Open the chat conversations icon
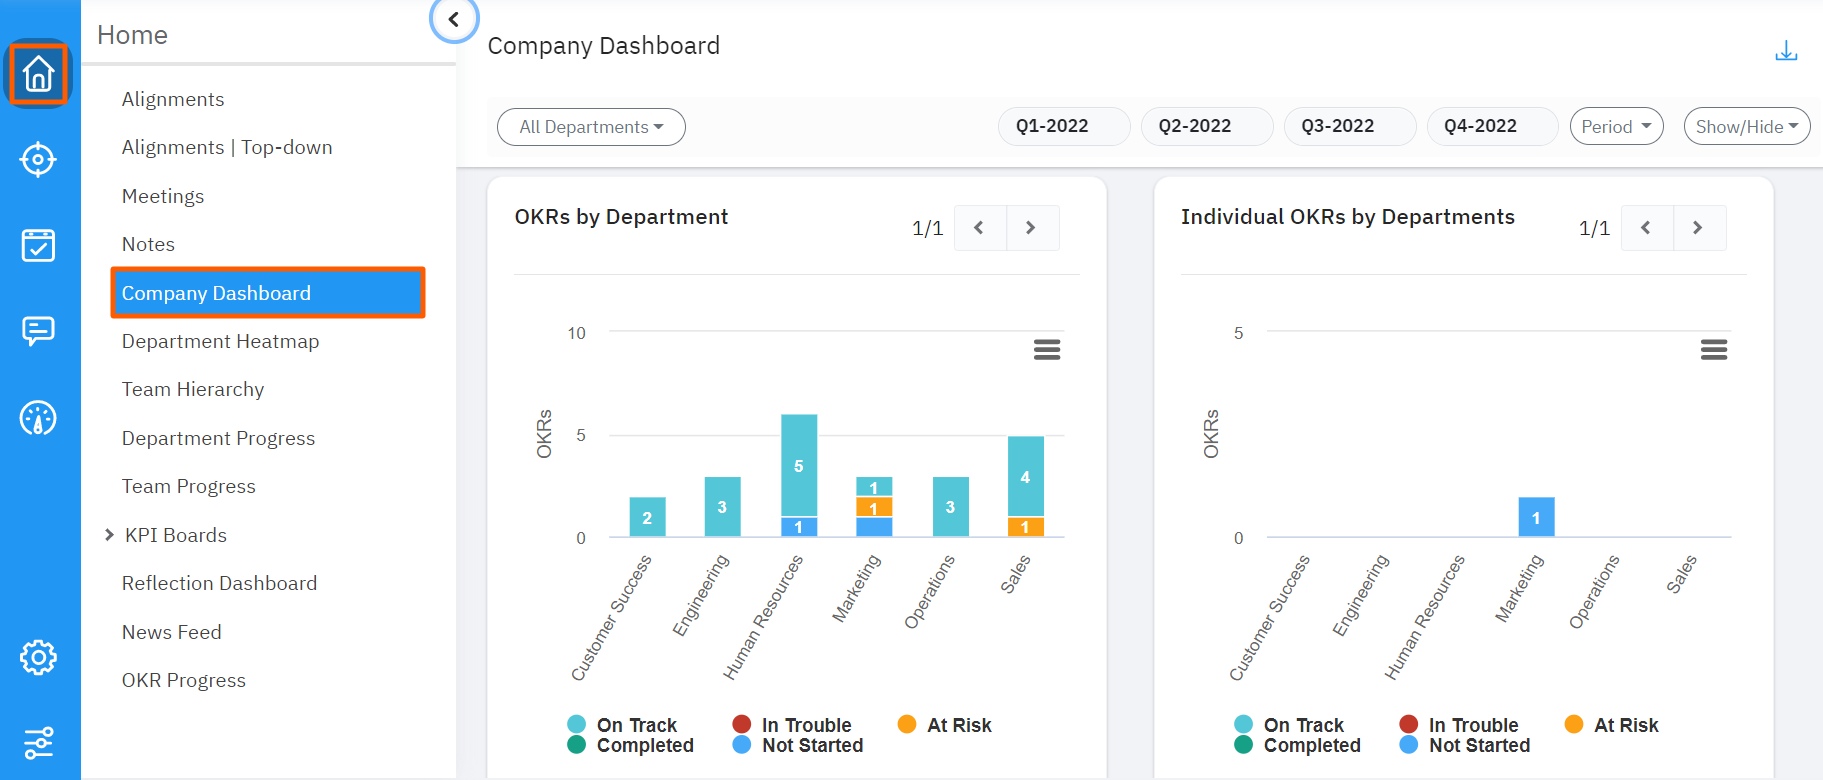Image resolution: width=1823 pixels, height=780 pixels. point(38,331)
